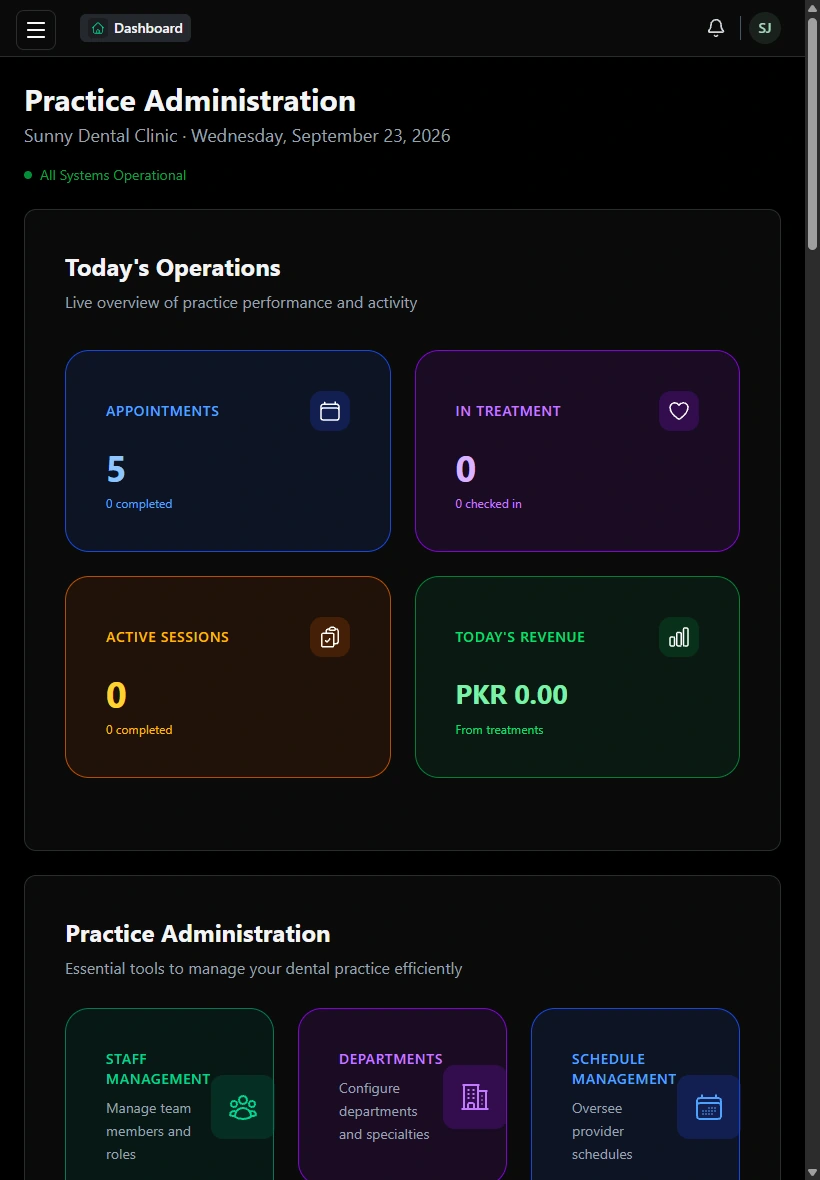Open the Appointments stats card
The image size is (820, 1180).
pos(228,451)
